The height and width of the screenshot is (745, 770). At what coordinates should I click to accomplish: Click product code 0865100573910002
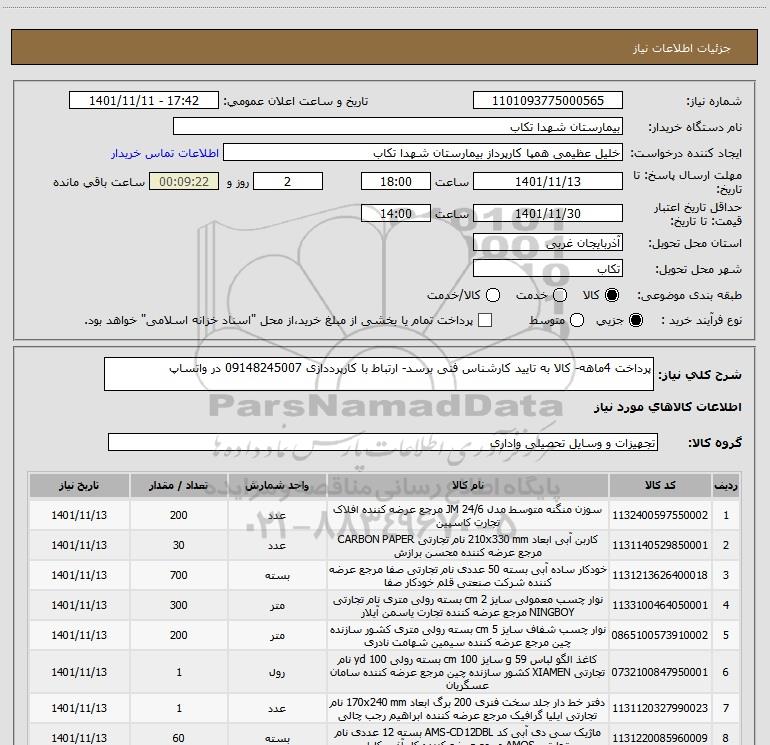point(660,635)
